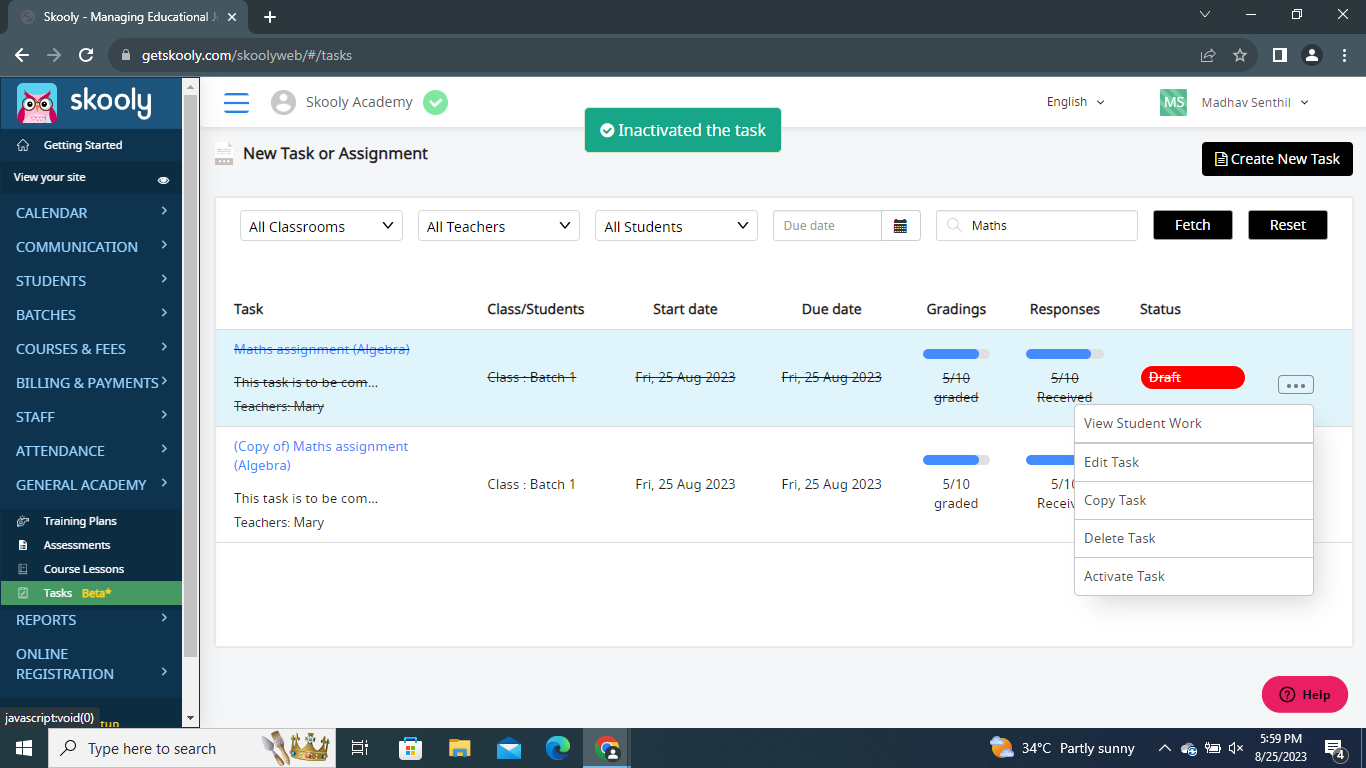Click the Course Lessons sidebar icon
Image resolution: width=1366 pixels, height=768 pixels.
pyautogui.click(x=24, y=569)
